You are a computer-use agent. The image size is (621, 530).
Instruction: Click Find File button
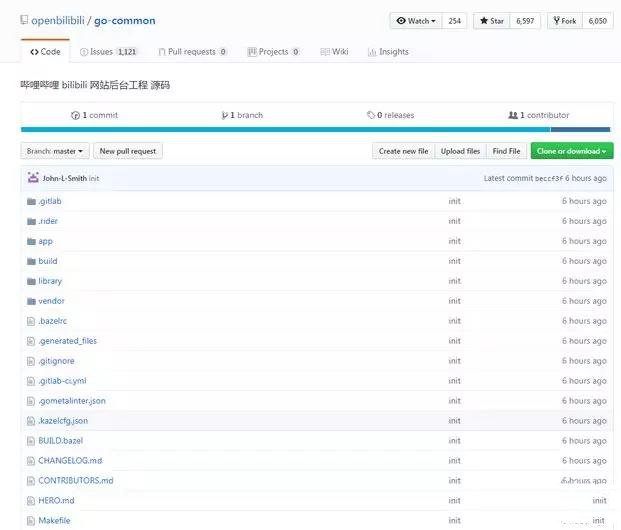506,151
